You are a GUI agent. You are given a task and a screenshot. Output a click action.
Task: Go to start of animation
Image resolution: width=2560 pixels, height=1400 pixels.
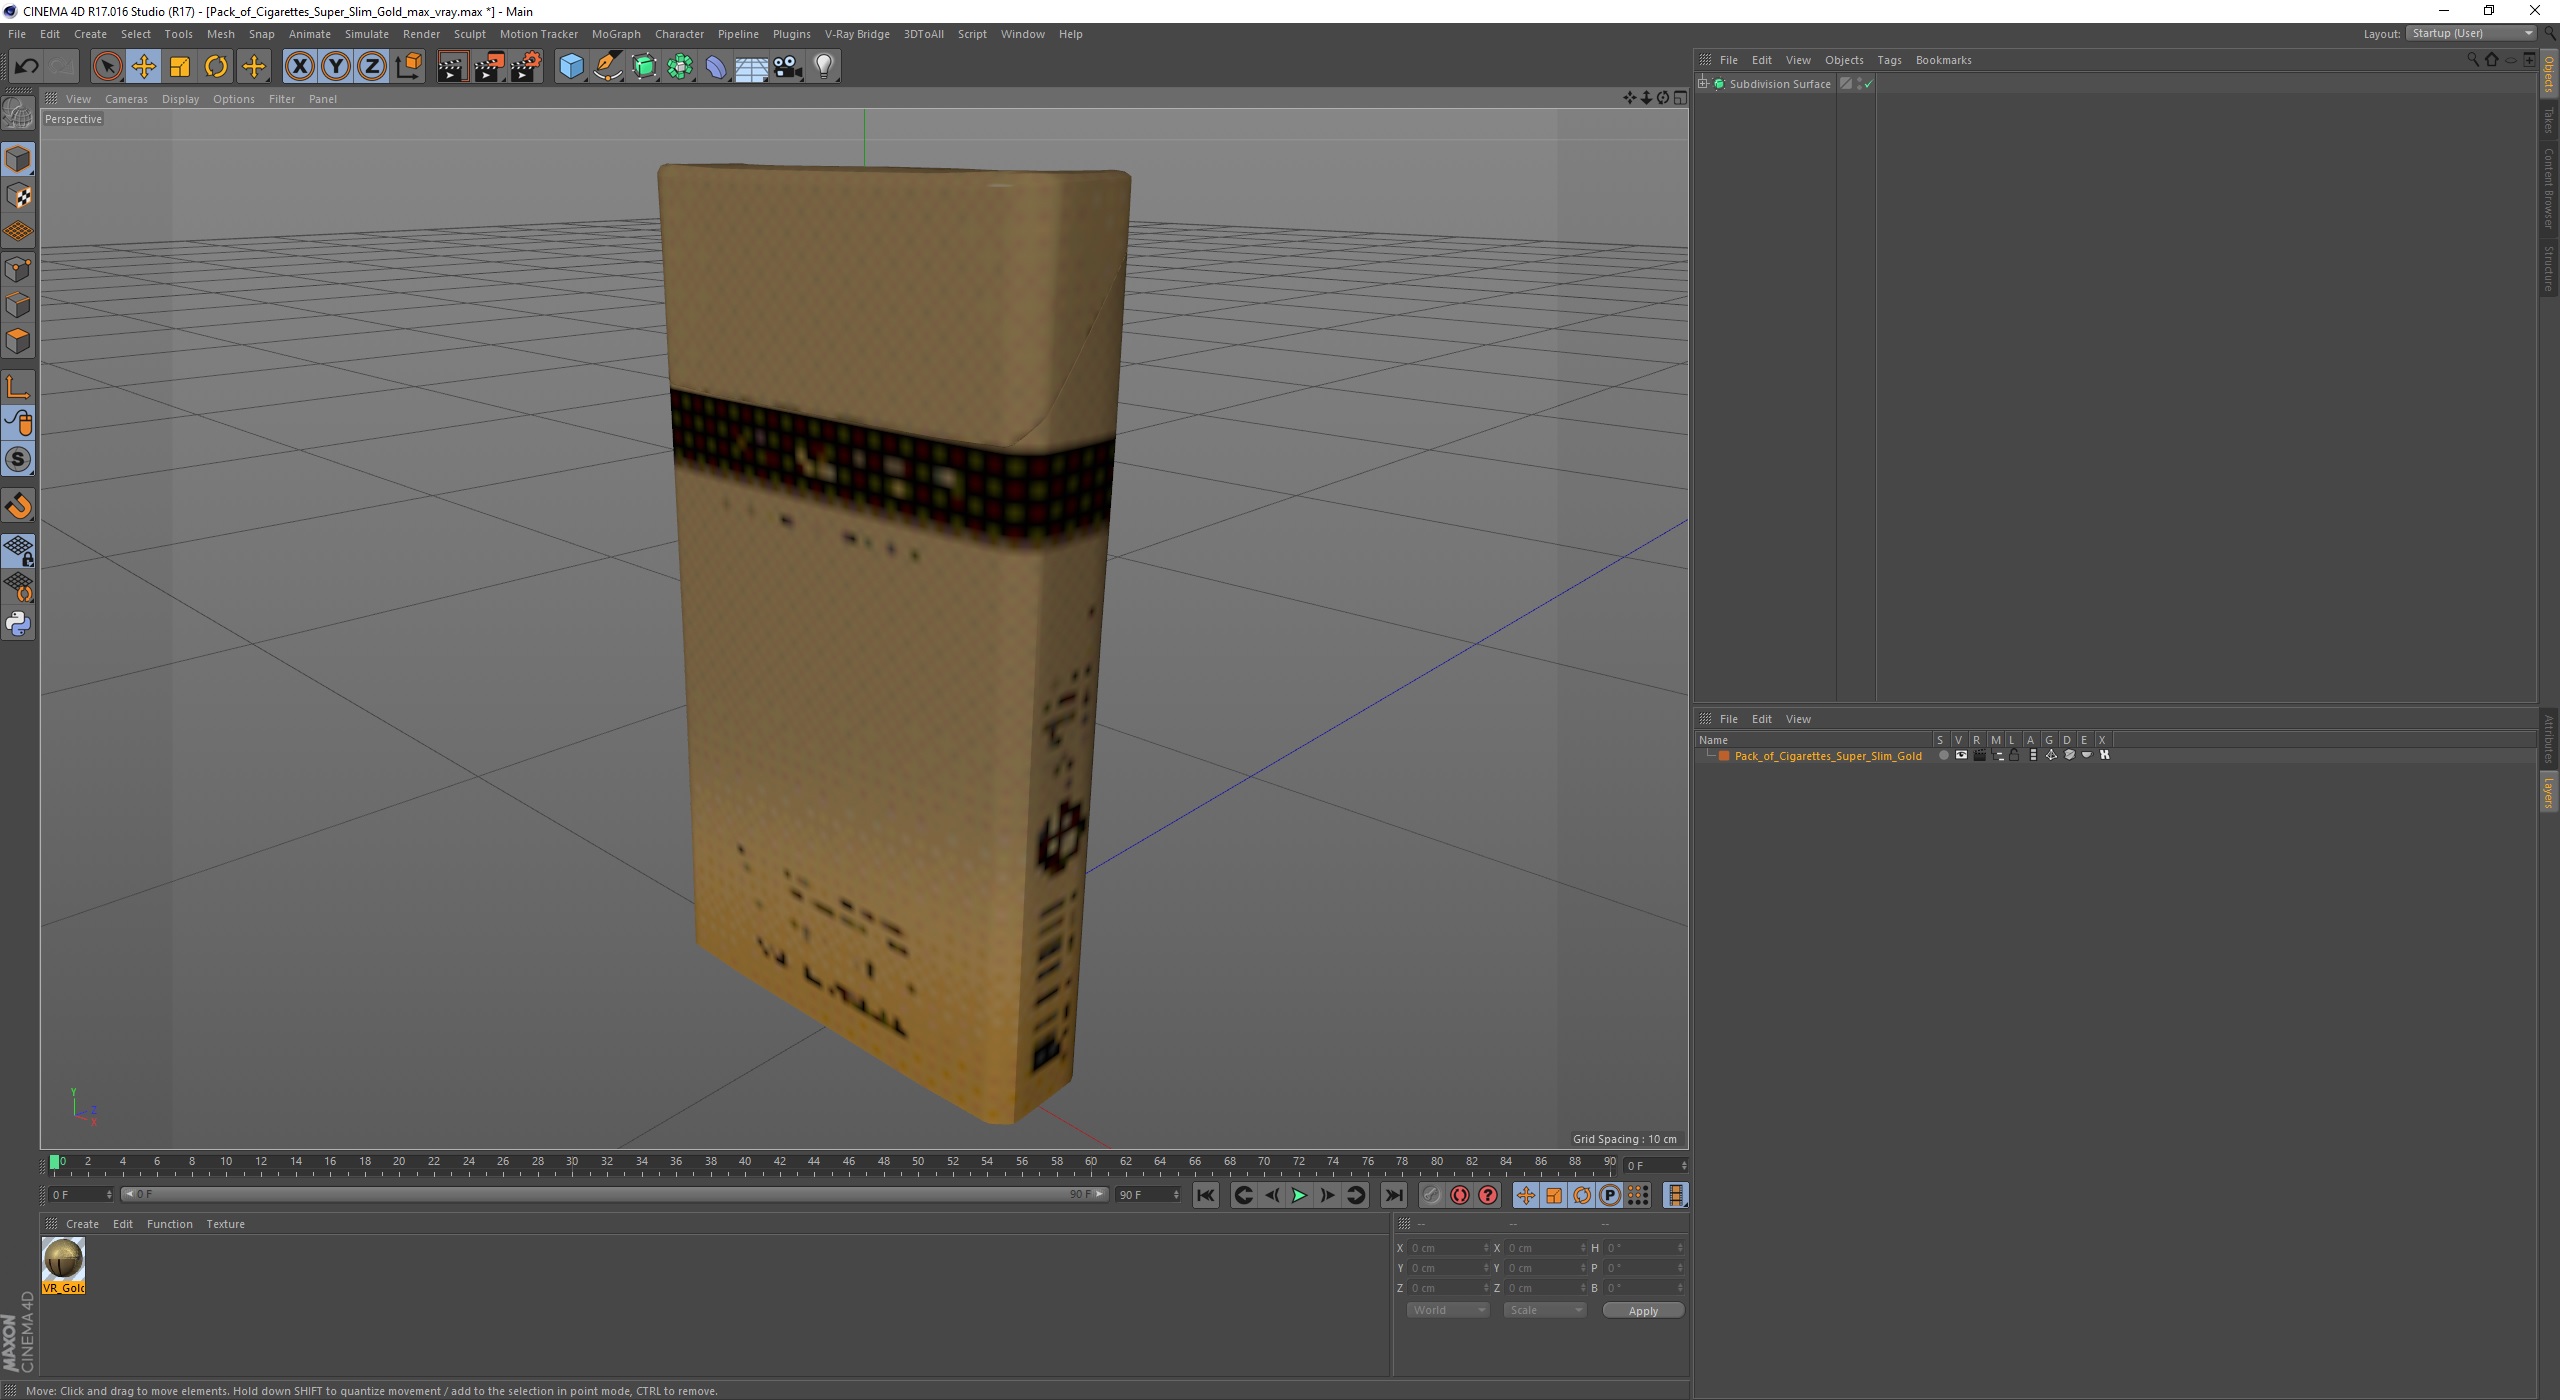(x=1206, y=1195)
